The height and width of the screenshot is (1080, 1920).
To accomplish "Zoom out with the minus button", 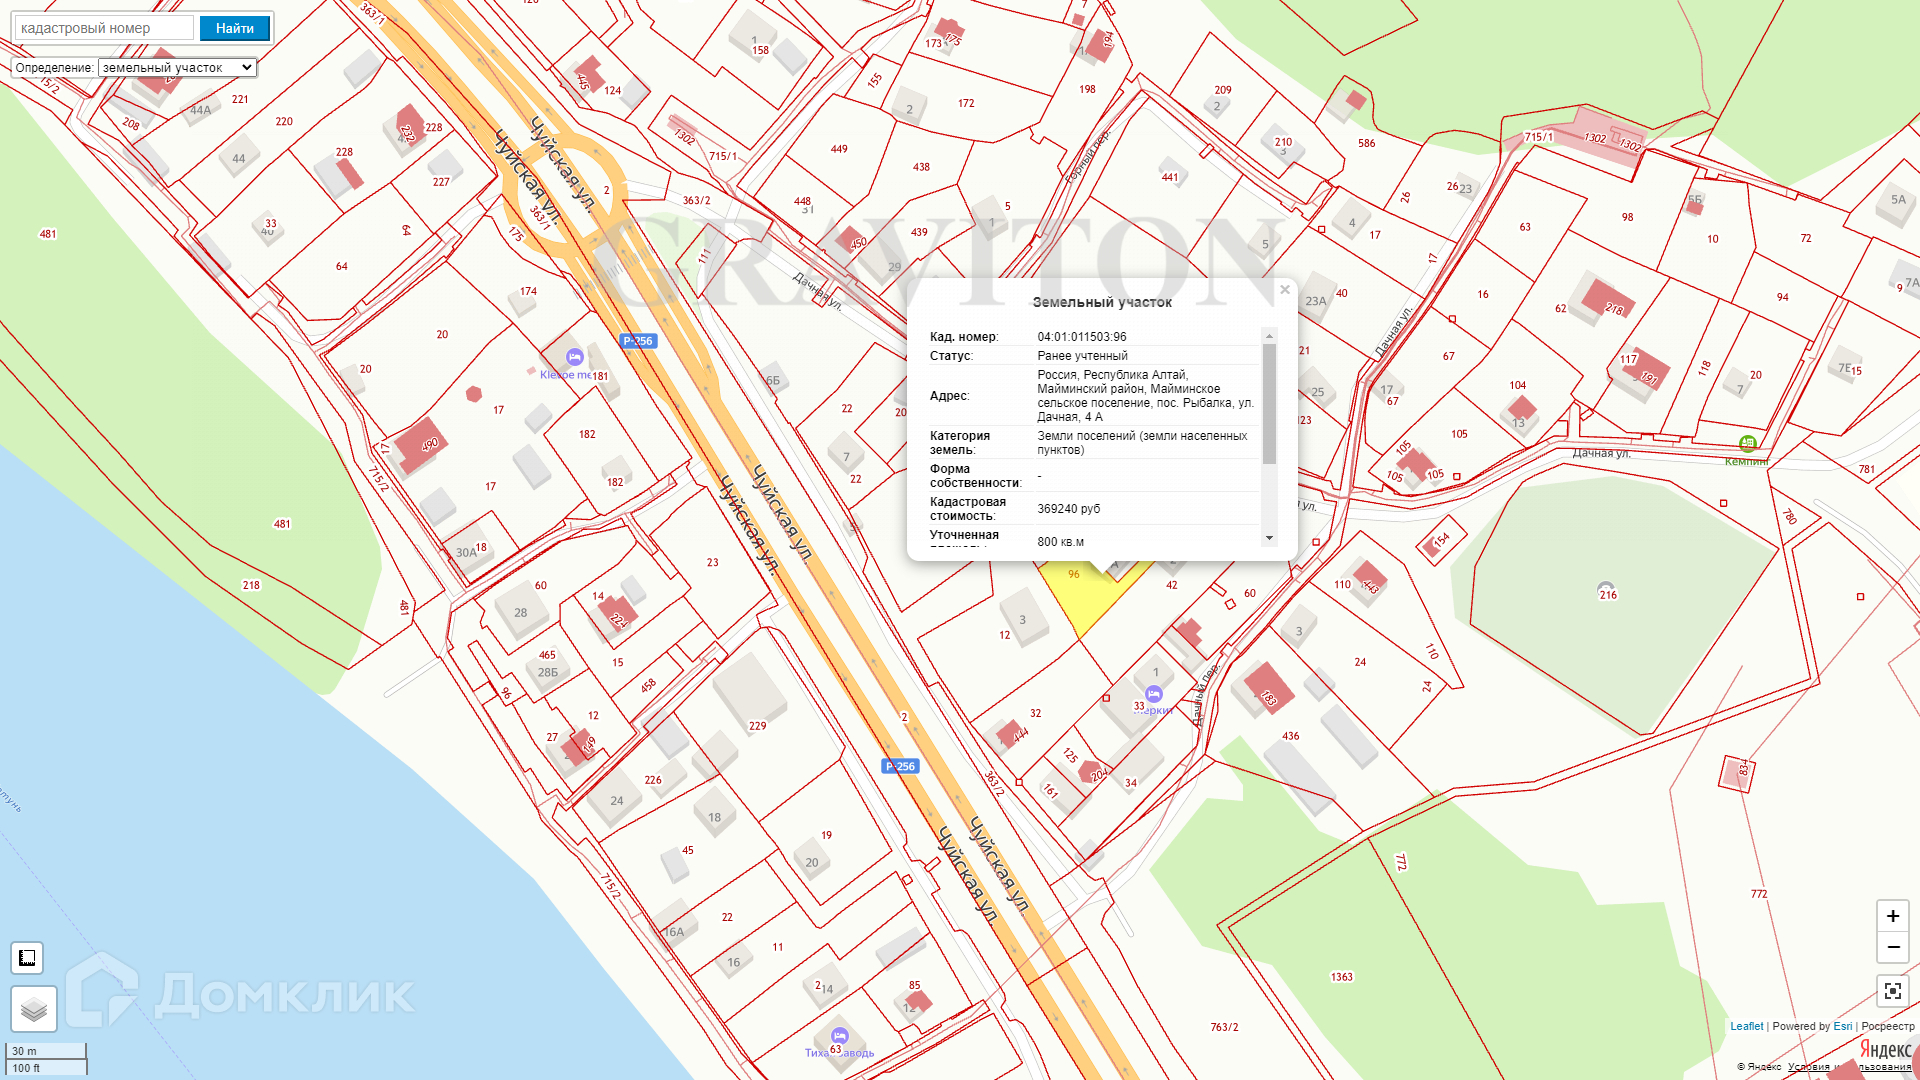I will coord(1892,947).
